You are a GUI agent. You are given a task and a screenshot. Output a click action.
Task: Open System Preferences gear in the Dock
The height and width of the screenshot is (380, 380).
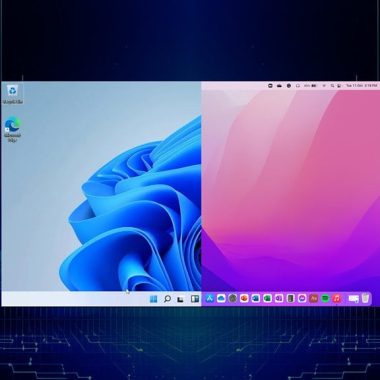tap(233, 298)
